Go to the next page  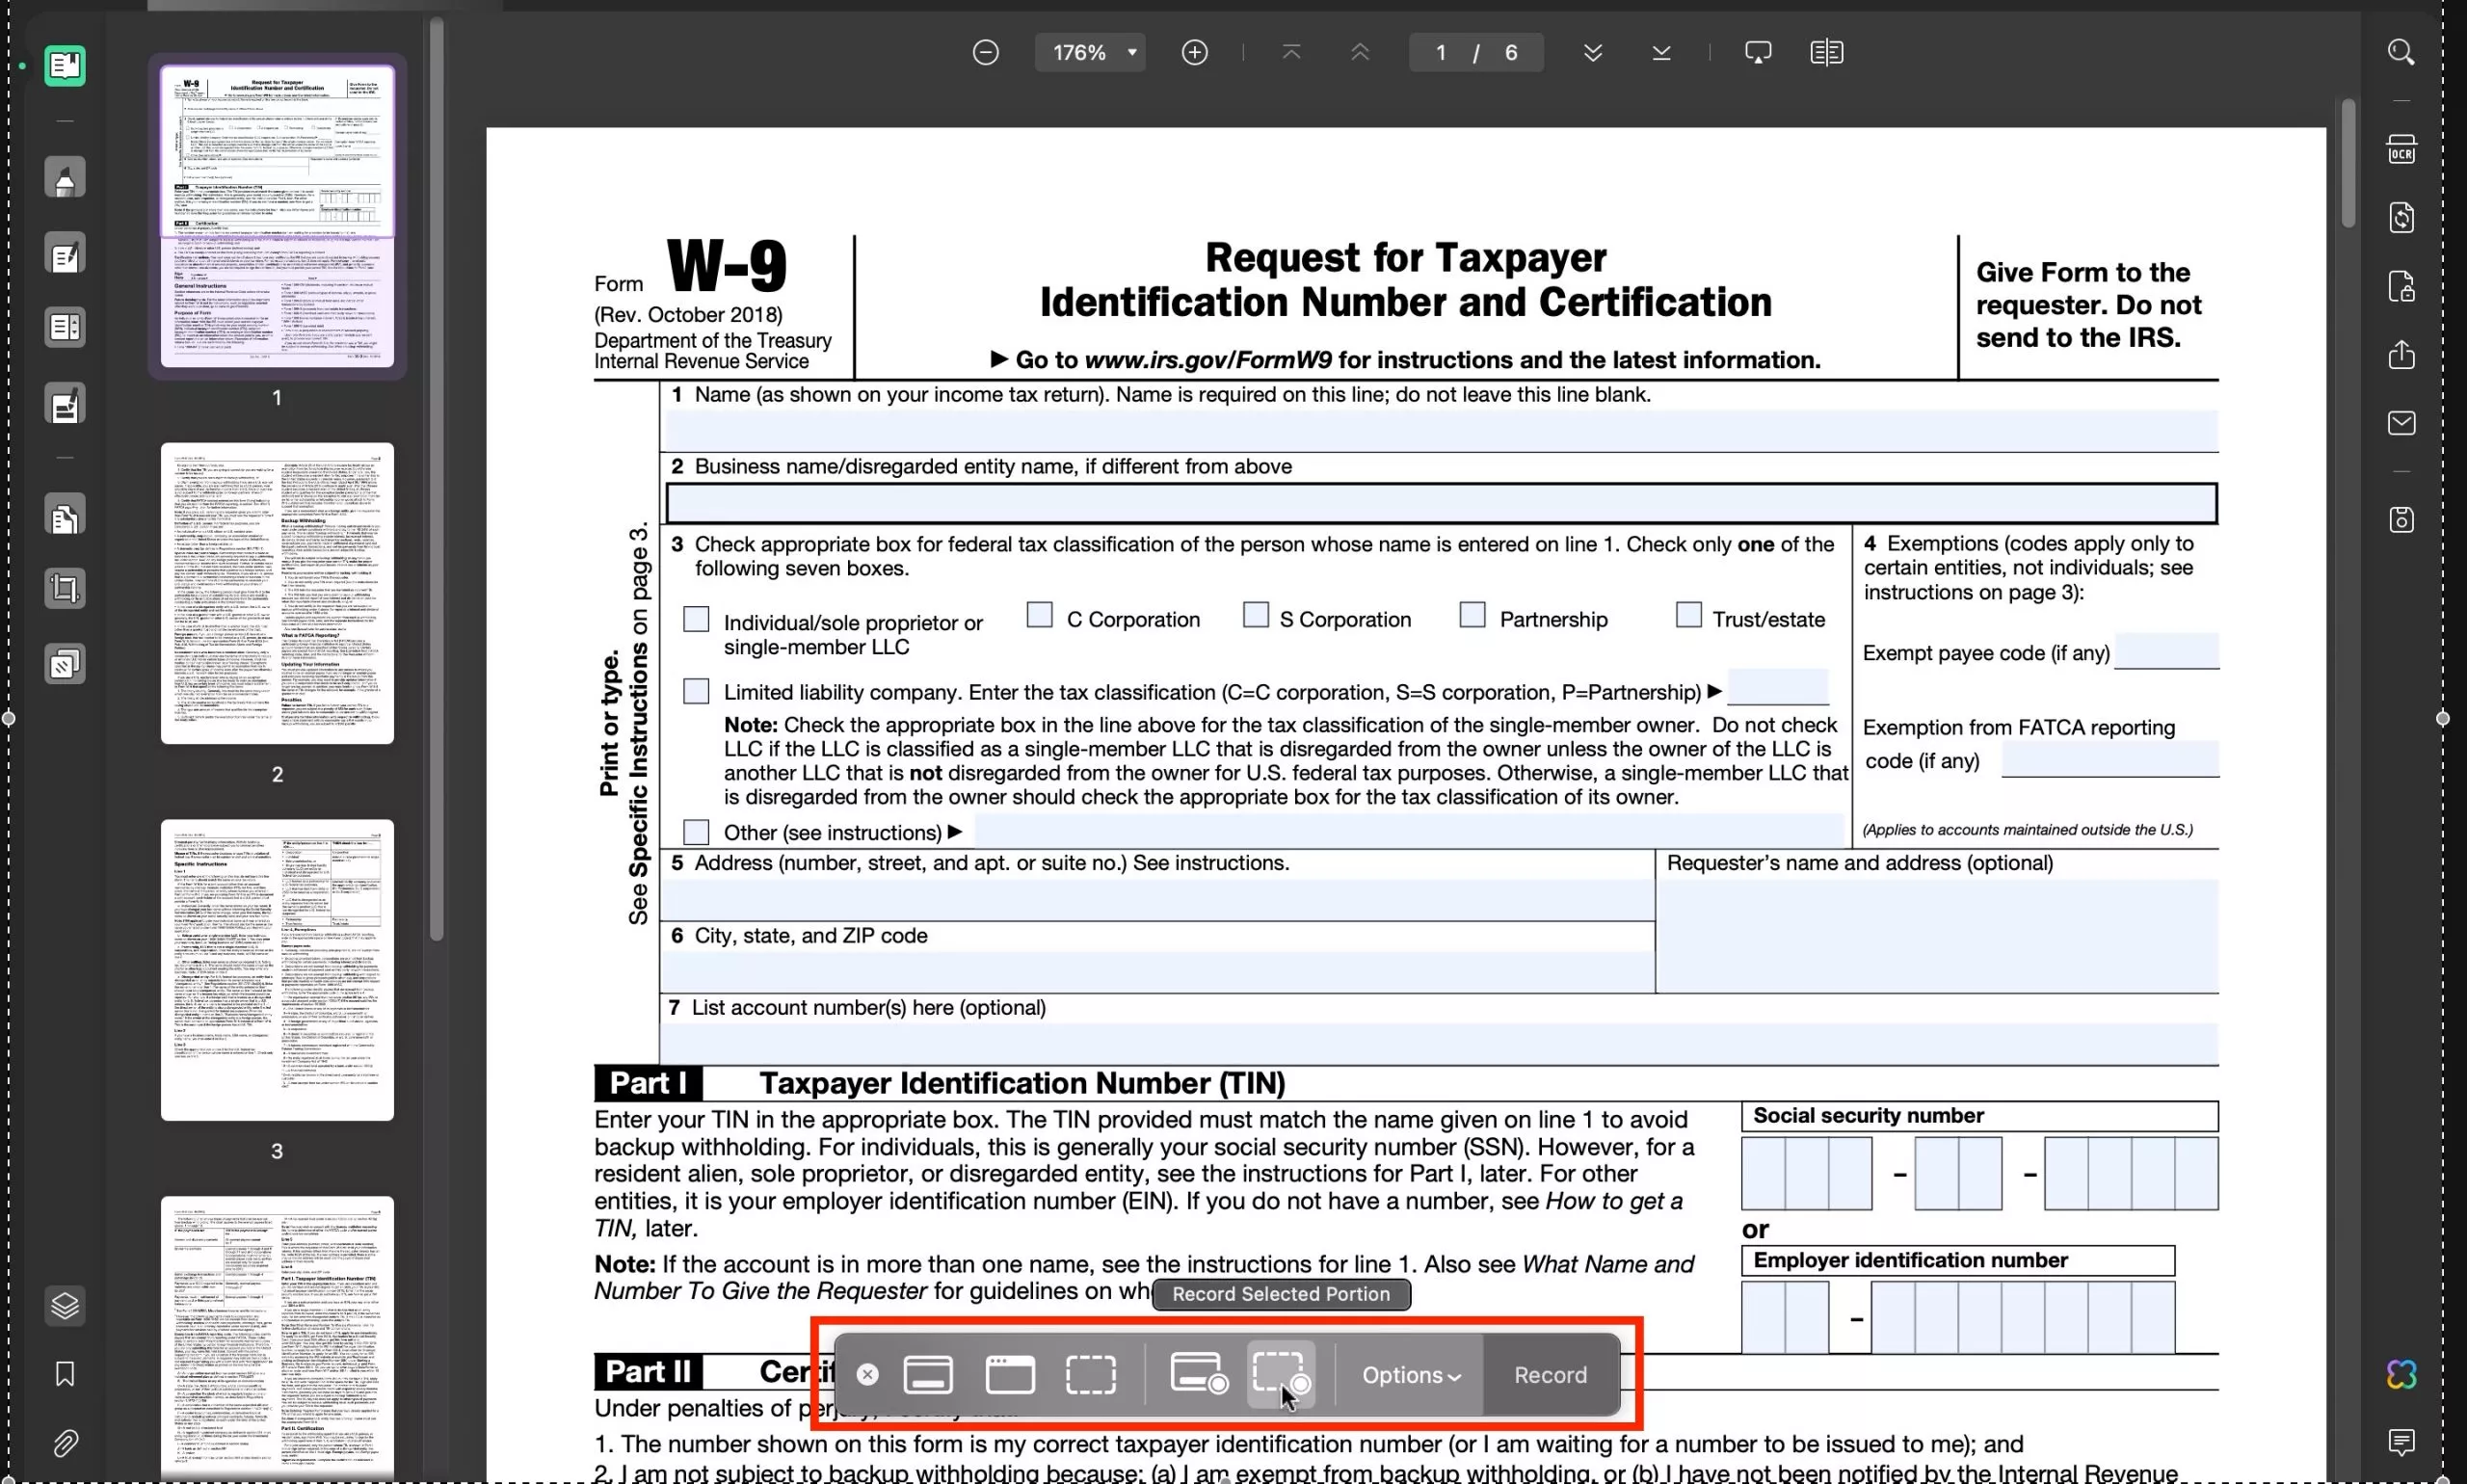1593,52
